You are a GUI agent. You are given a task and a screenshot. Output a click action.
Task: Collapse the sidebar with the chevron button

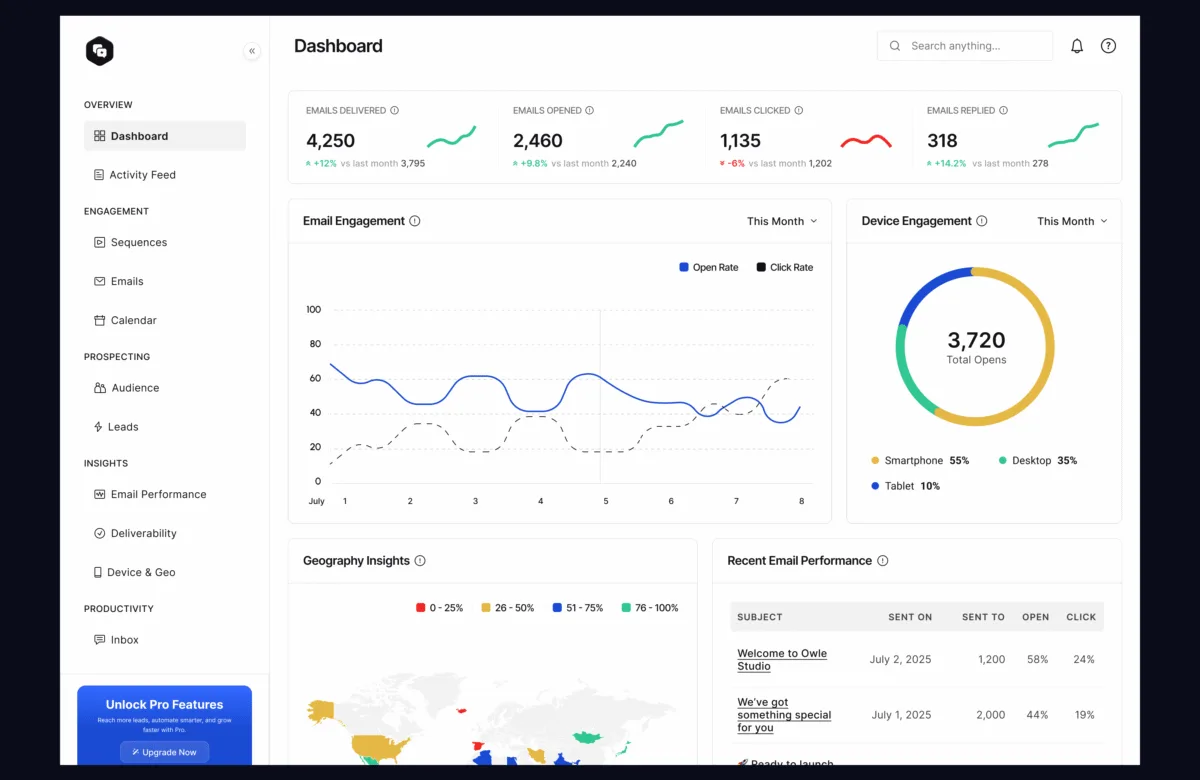click(x=252, y=50)
